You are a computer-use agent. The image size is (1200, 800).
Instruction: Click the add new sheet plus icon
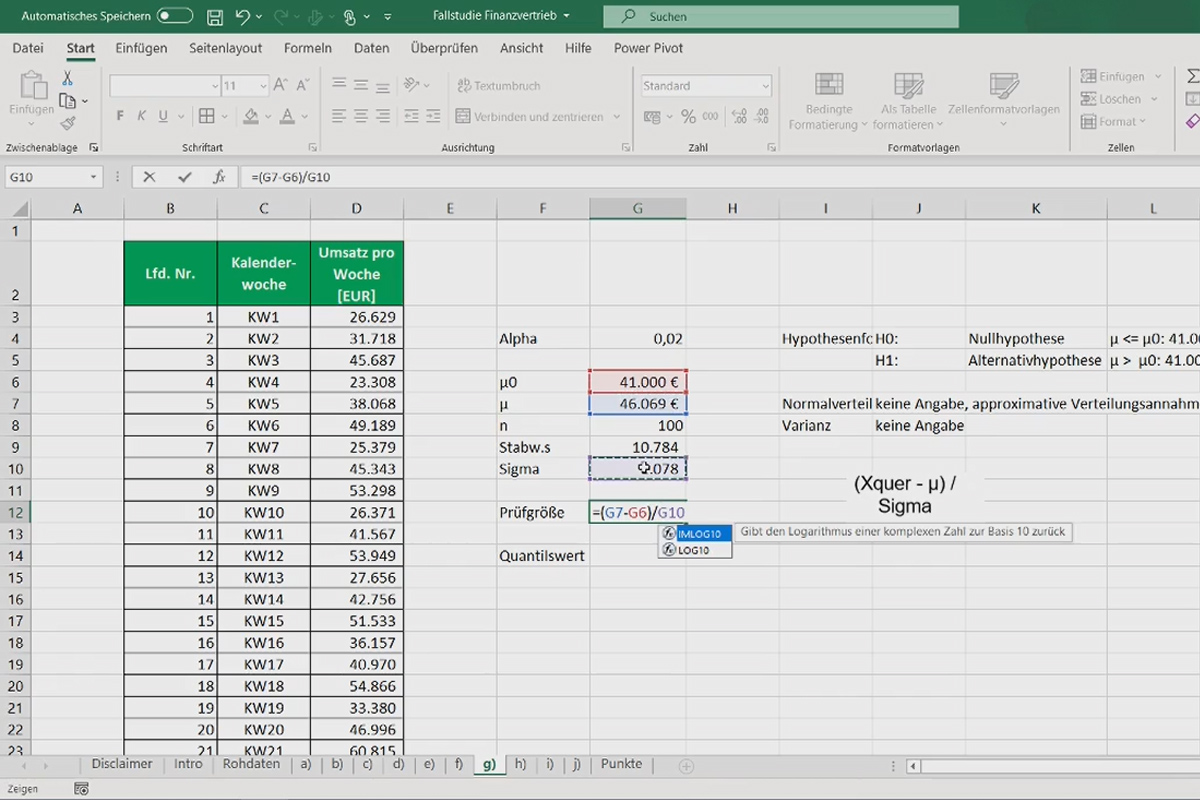[686, 766]
